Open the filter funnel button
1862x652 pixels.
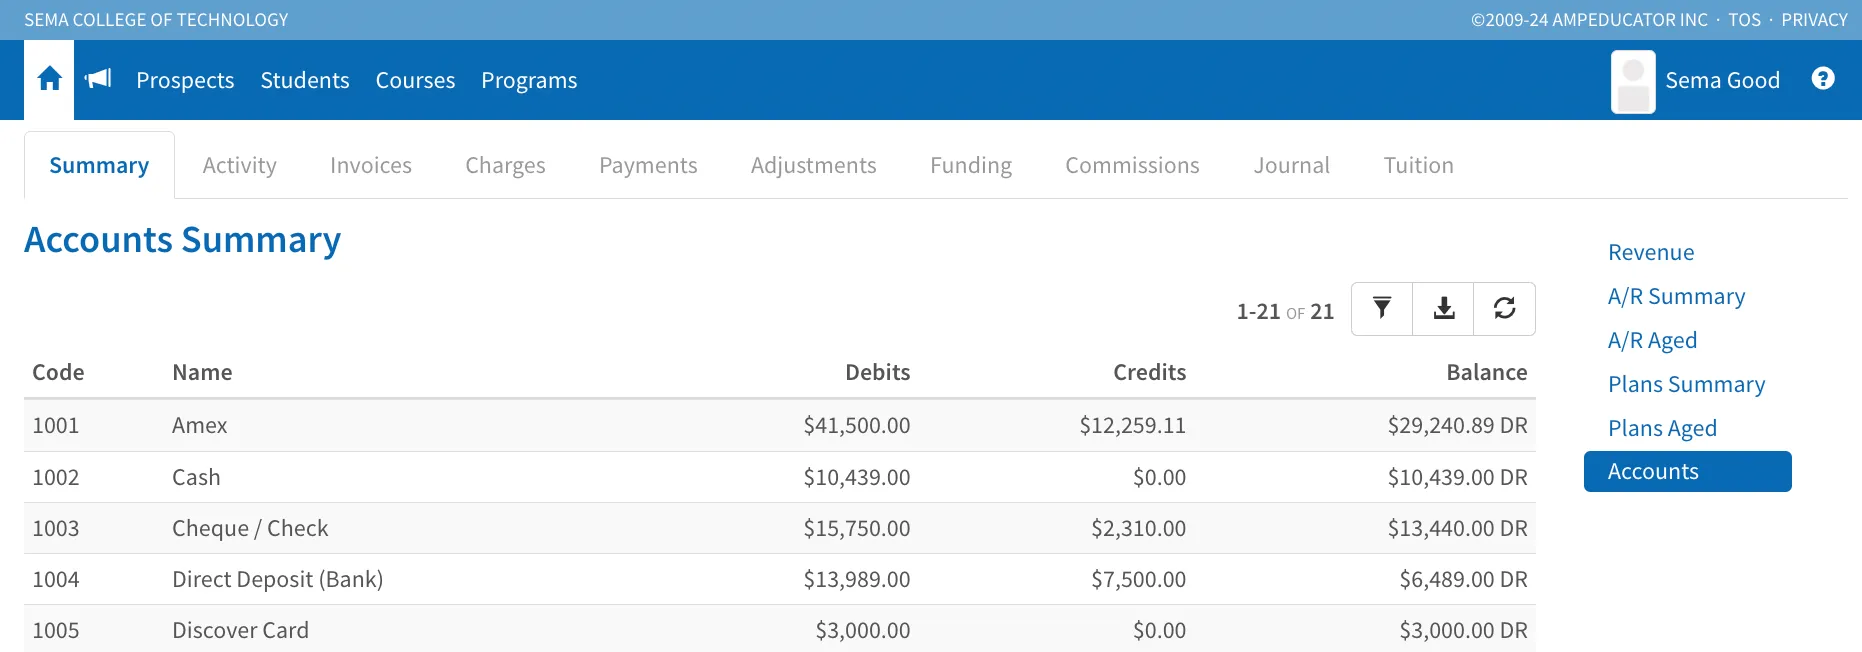pos(1382,309)
